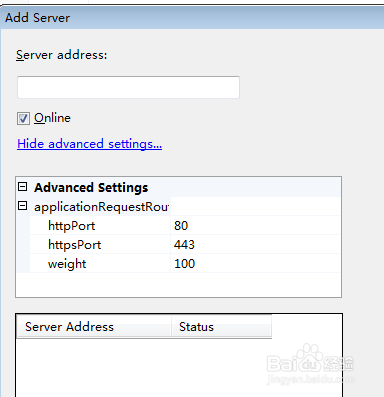Collapse the applicationRequestRouting group
This screenshot has height=397, width=384.
coord(22,206)
